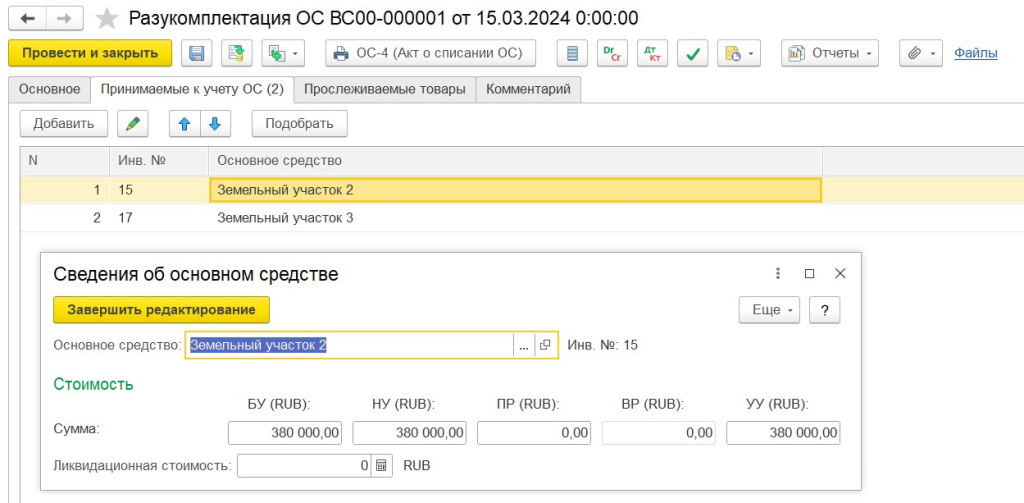The height and width of the screenshot is (503, 1024).
Task: Click the pencil edit icon
Action: click(132, 123)
